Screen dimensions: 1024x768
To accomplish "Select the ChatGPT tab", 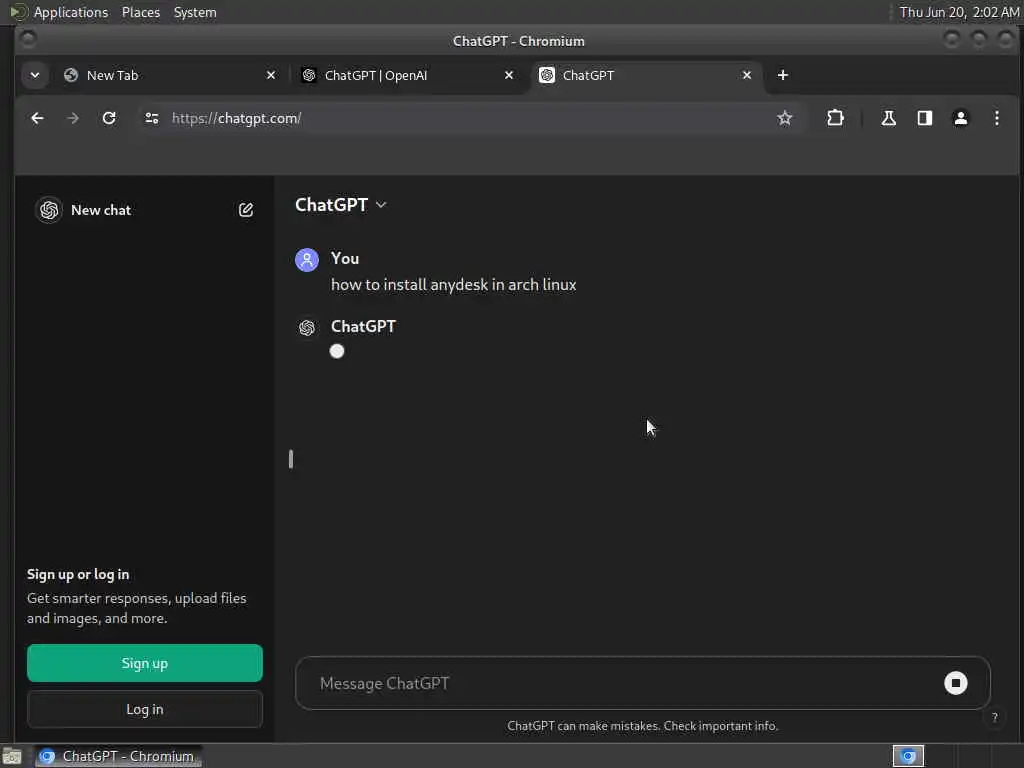I will pyautogui.click(x=647, y=75).
